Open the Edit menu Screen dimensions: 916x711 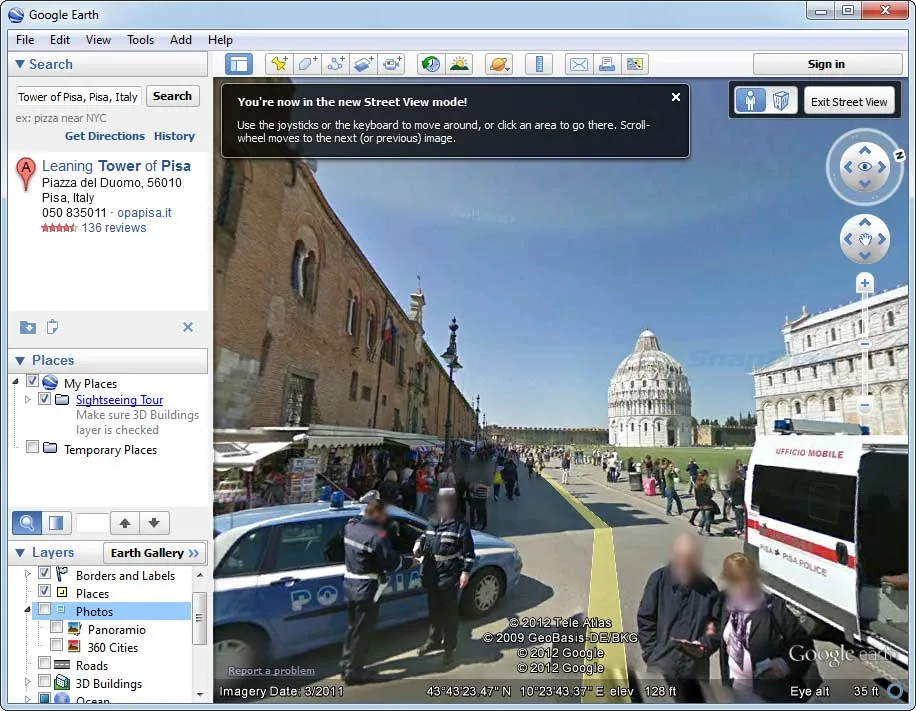(x=60, y=40)
